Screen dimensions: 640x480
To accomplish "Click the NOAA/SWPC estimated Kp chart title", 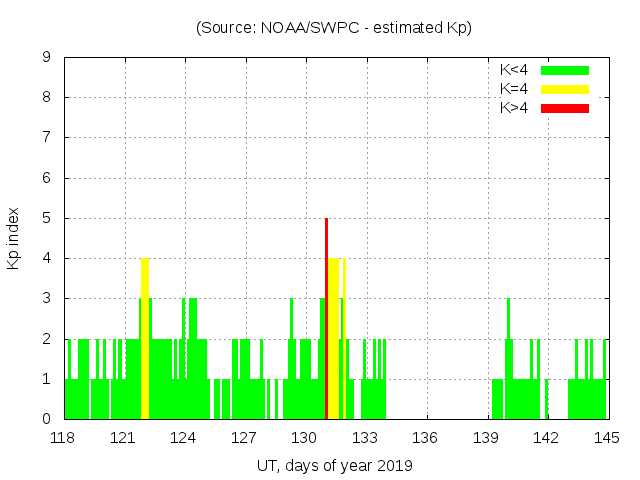I will (x=334, y=28).
